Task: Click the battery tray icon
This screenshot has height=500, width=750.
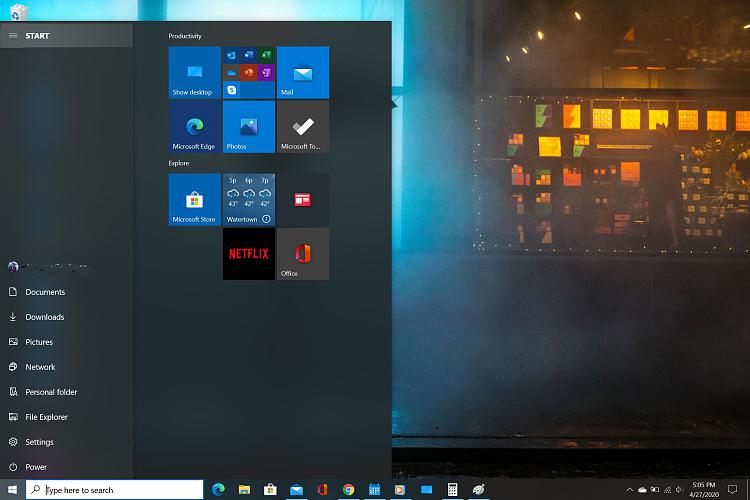Action: pyautogui.click(x=655, y=489)
